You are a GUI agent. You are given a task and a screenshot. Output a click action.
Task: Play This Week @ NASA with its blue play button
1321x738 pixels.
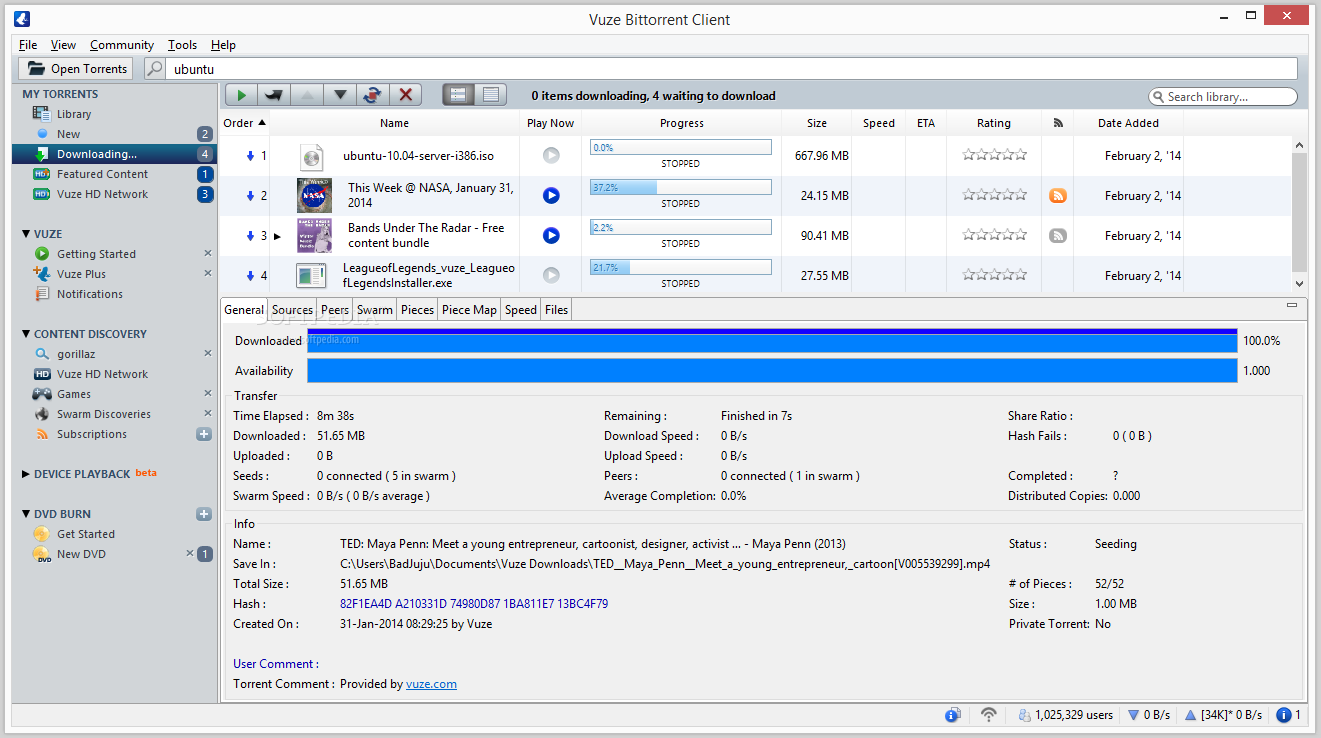point(551,196)
